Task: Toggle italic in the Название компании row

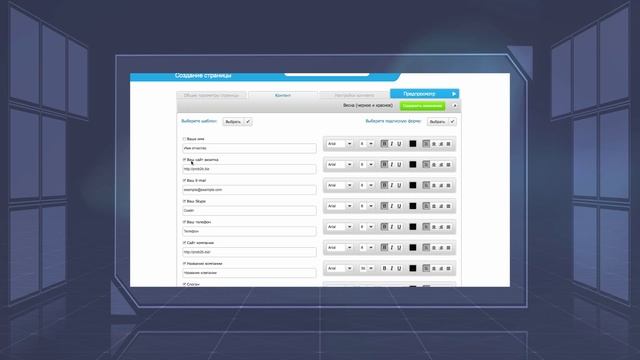Action: pos(392,269)
